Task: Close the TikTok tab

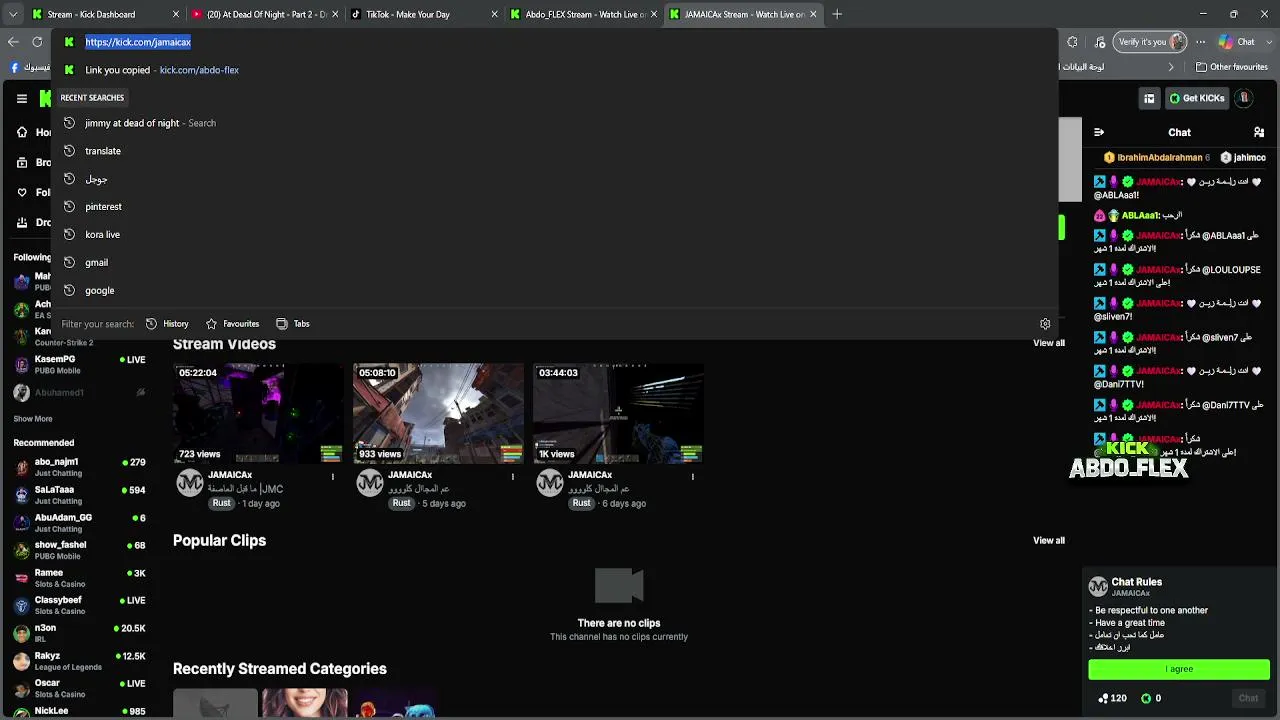Action: point(495,15)
